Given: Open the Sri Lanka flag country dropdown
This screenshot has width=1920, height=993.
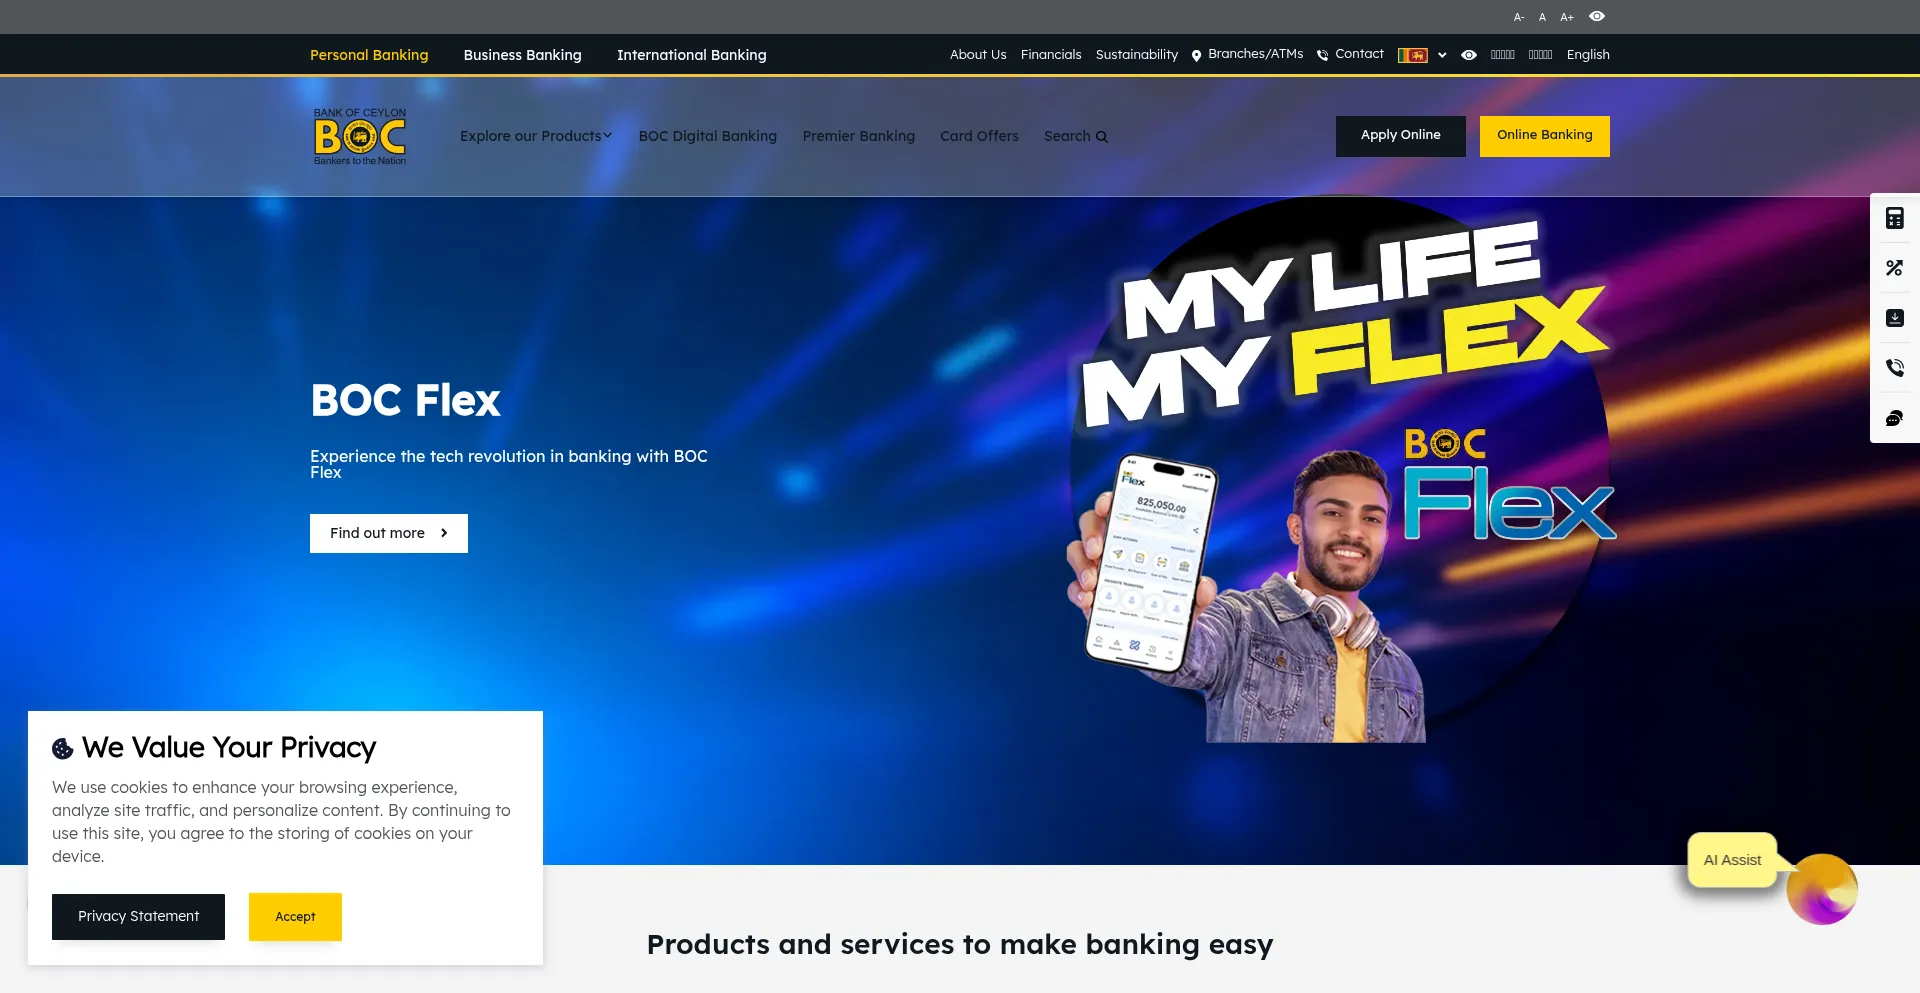Looking at the screenshot, I should tap(1421, 55).
